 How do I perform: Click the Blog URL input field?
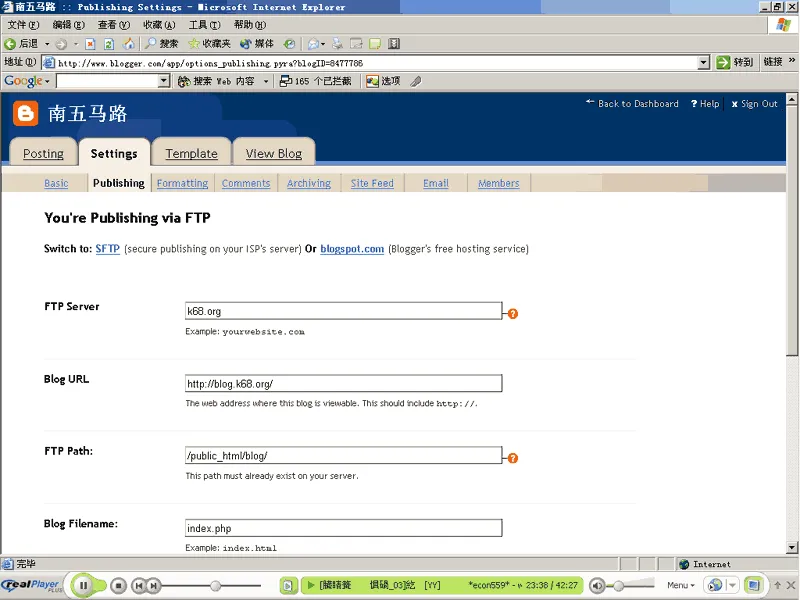click(343, 384)
